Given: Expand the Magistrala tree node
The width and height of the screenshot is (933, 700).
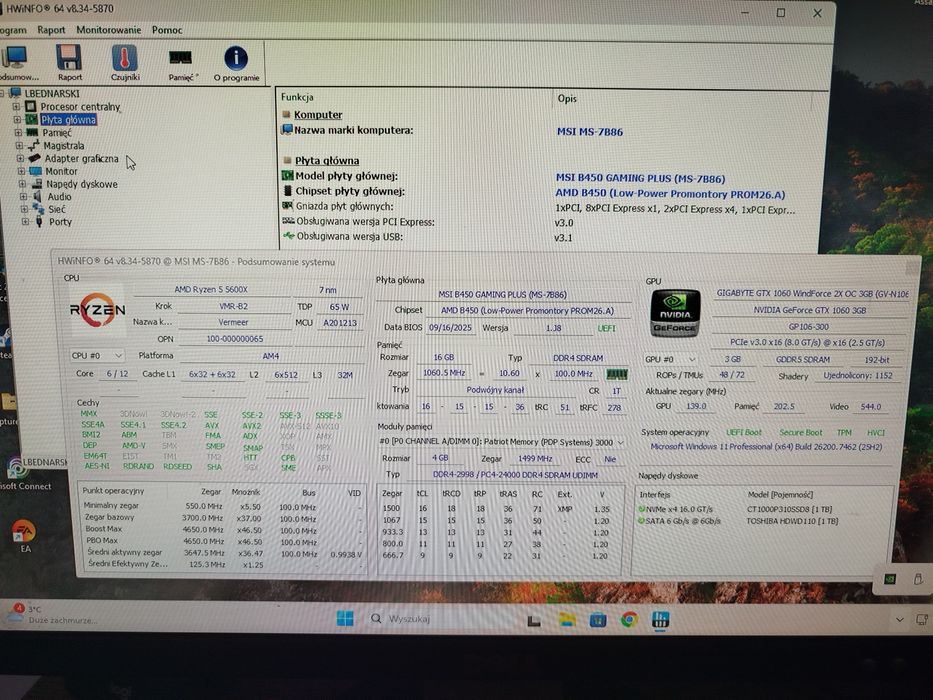Looking at the screenshot, I should 20,145.
